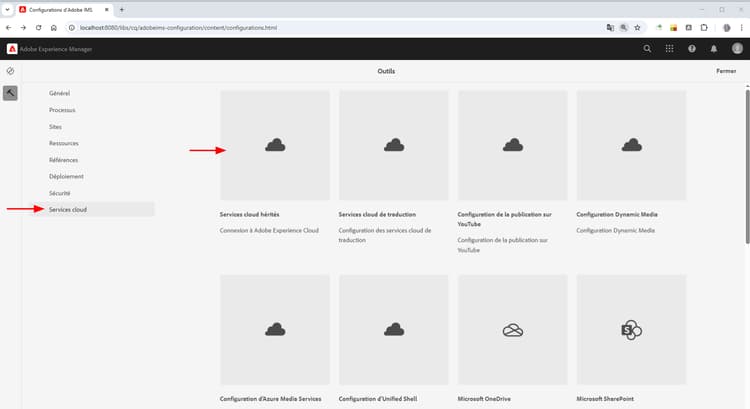Image resolution: width=750 pixels, height=409 pixels.
Task: Open Unified Shell configuration cloud icon
Action: click(394, 330)
